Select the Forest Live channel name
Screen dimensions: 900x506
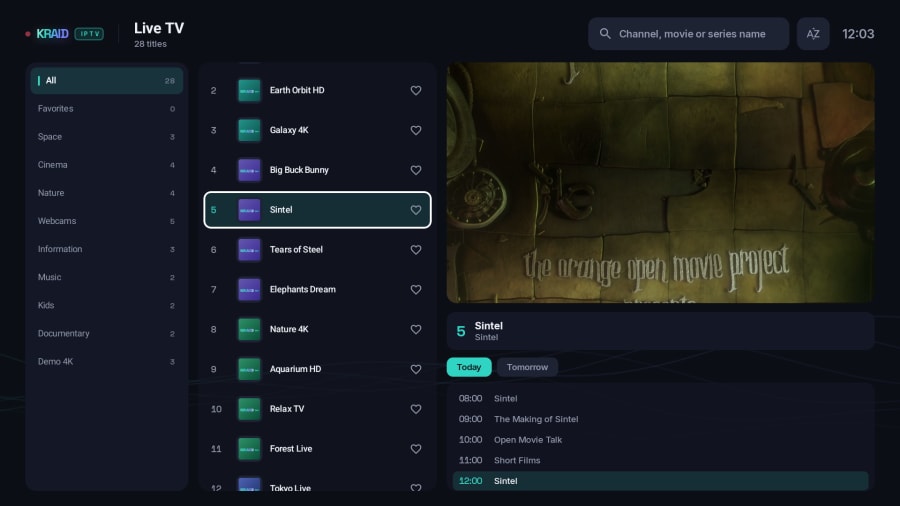click(291, 449)
